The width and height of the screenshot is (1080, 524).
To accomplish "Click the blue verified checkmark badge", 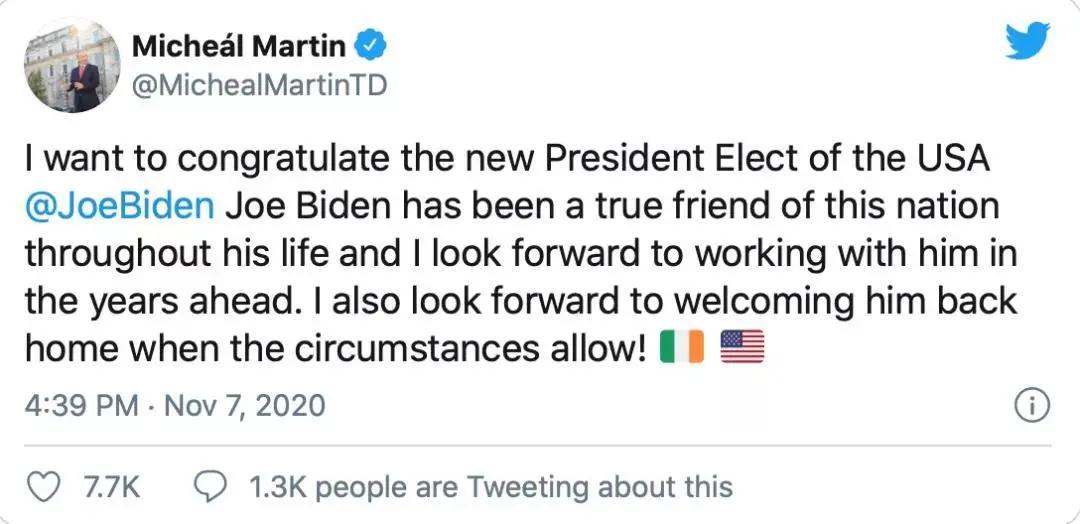I will point(374,45).
